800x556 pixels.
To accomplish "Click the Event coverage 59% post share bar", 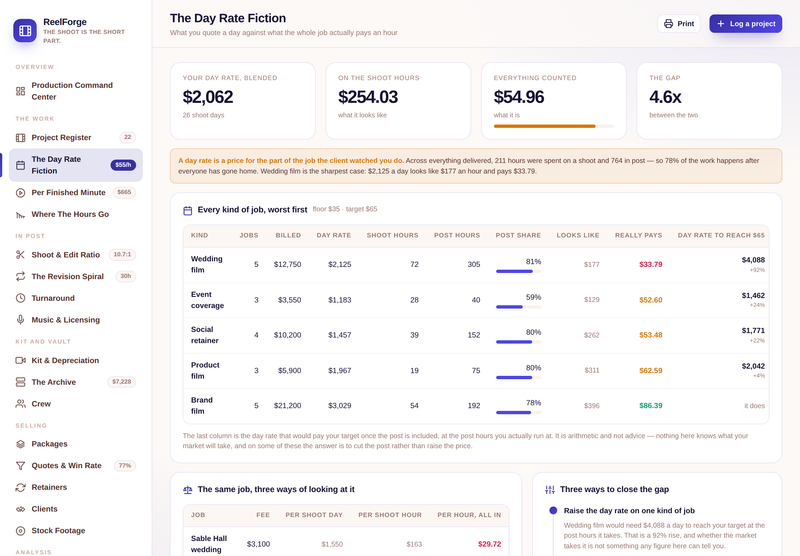I will 518,307.
